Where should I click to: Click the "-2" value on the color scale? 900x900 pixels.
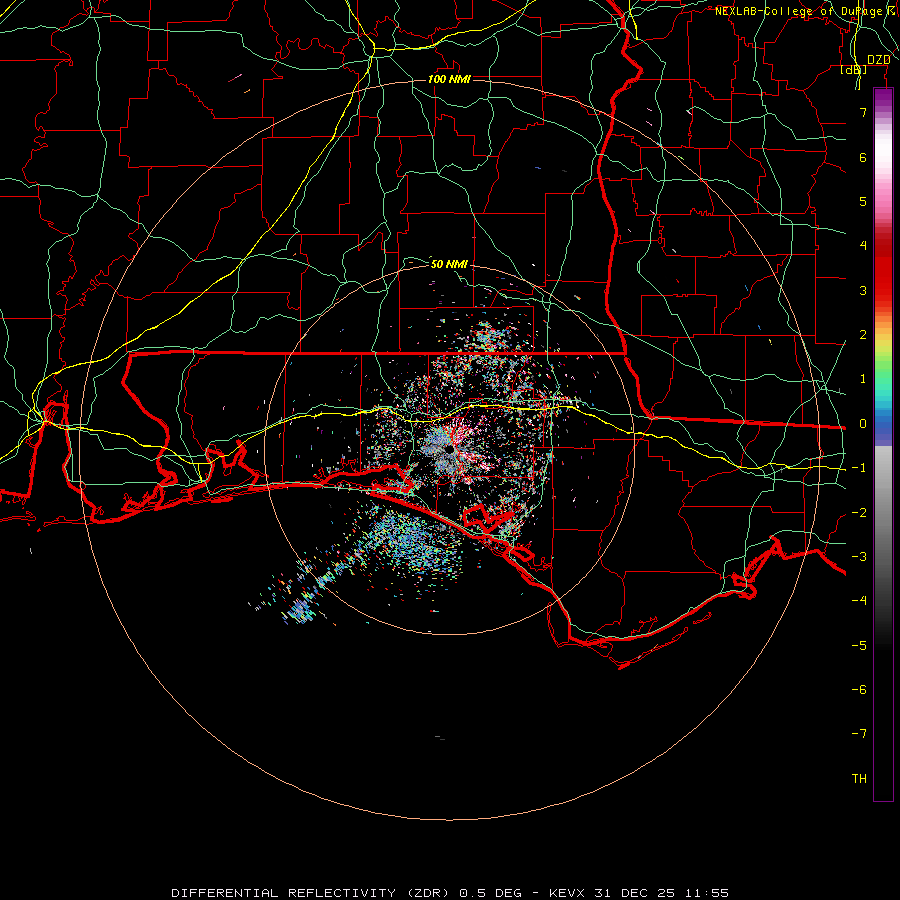(859, 513)
